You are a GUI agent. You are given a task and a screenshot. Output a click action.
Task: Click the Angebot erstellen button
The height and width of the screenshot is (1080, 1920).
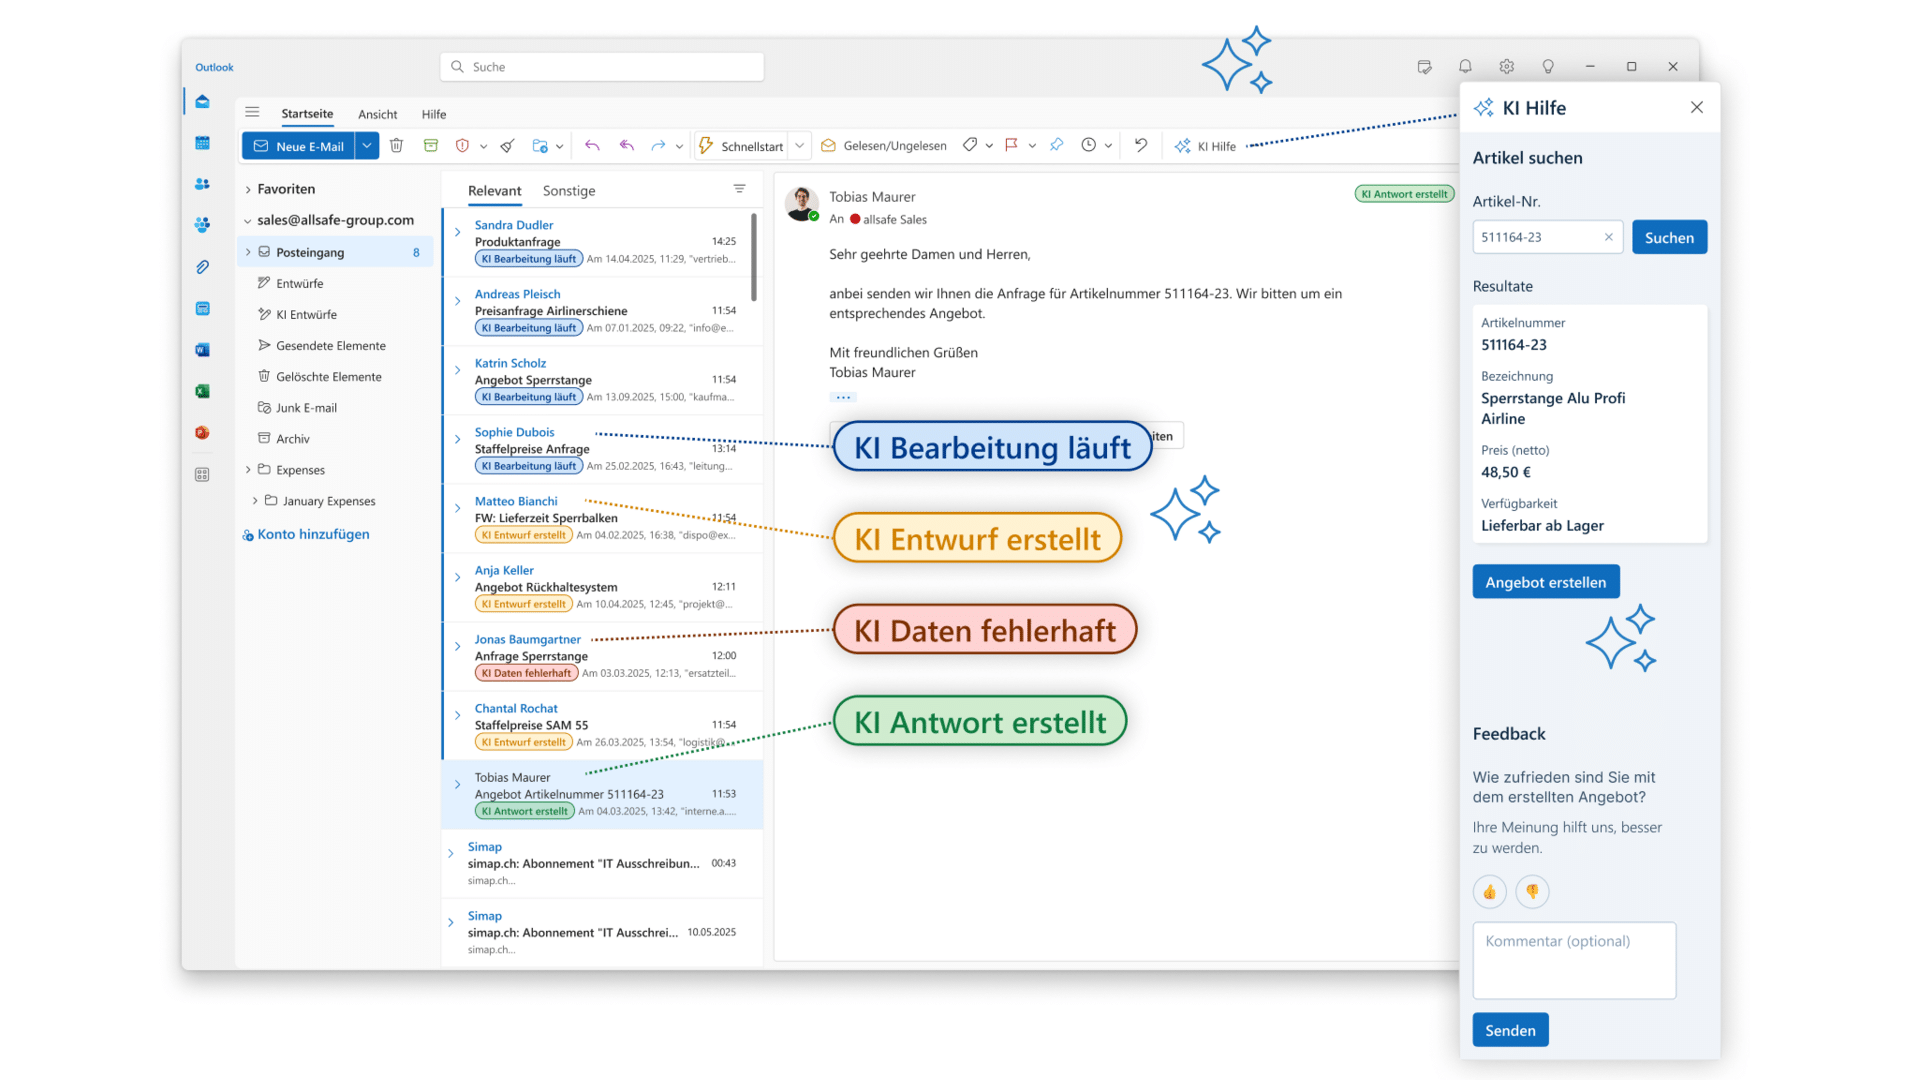(1545, 582)
